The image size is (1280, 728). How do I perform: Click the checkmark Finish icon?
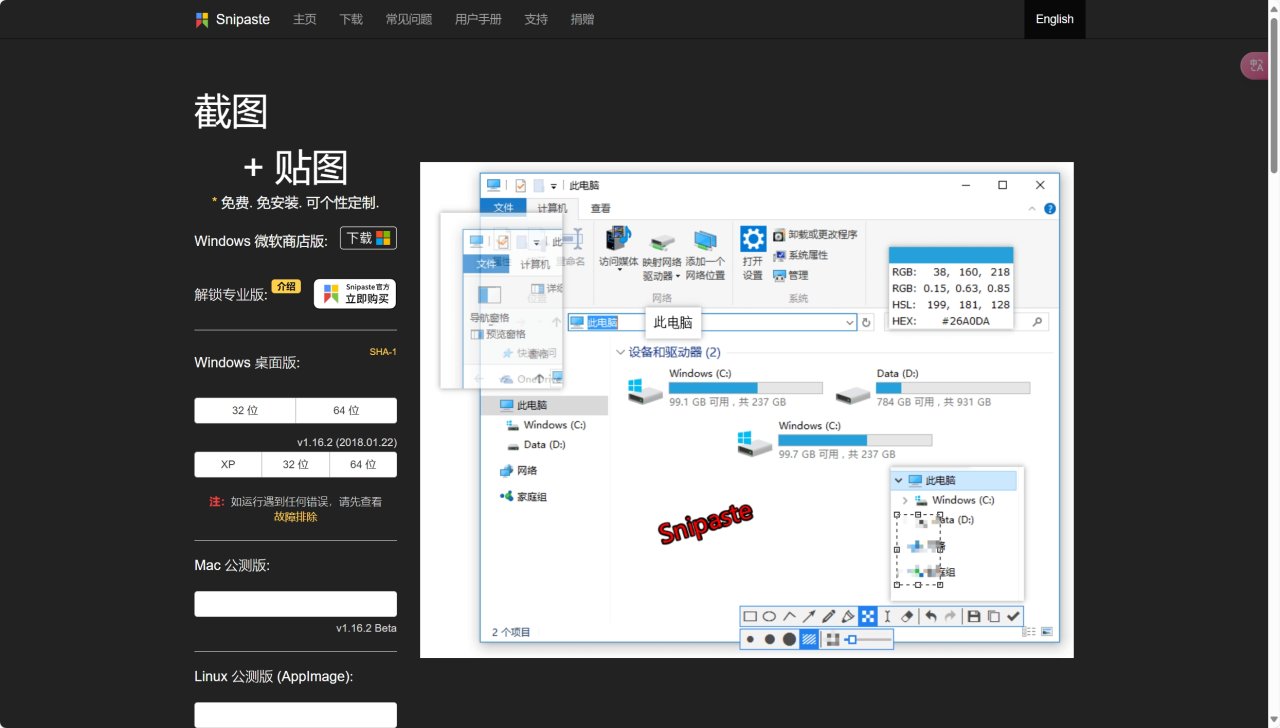(x=1014, y=617)
